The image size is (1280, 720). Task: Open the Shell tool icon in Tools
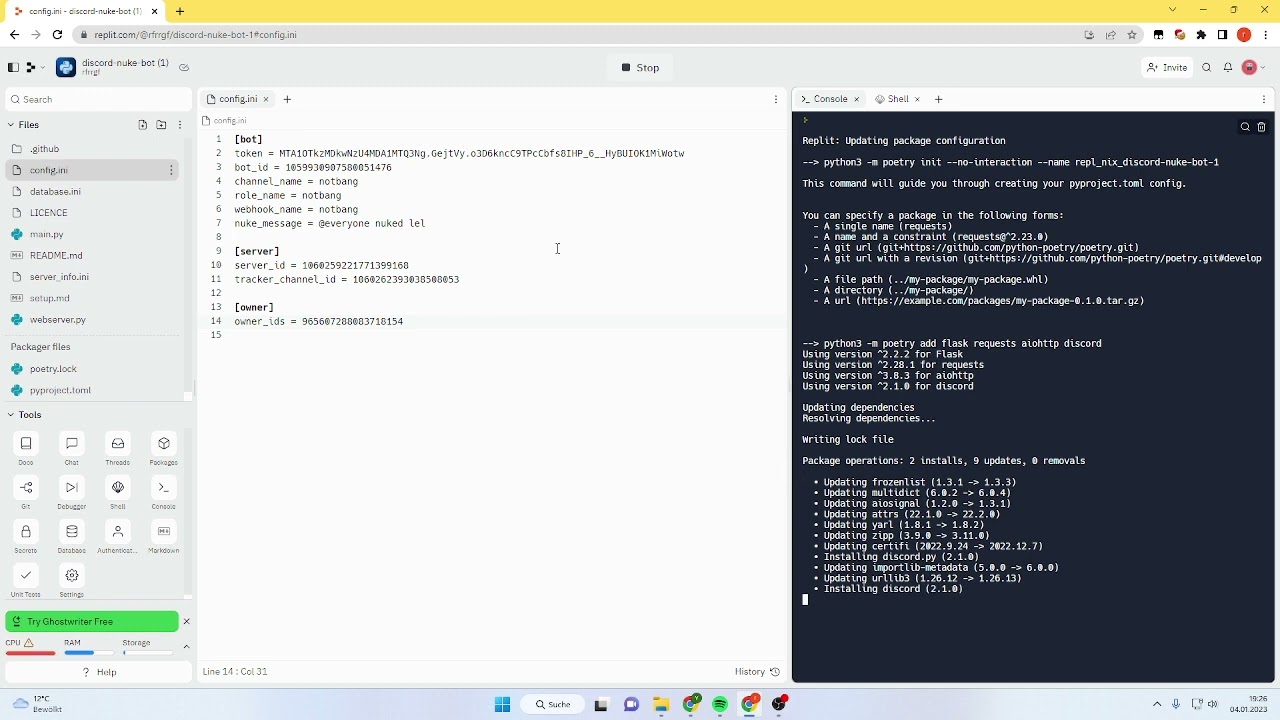(x=118, y=494)
